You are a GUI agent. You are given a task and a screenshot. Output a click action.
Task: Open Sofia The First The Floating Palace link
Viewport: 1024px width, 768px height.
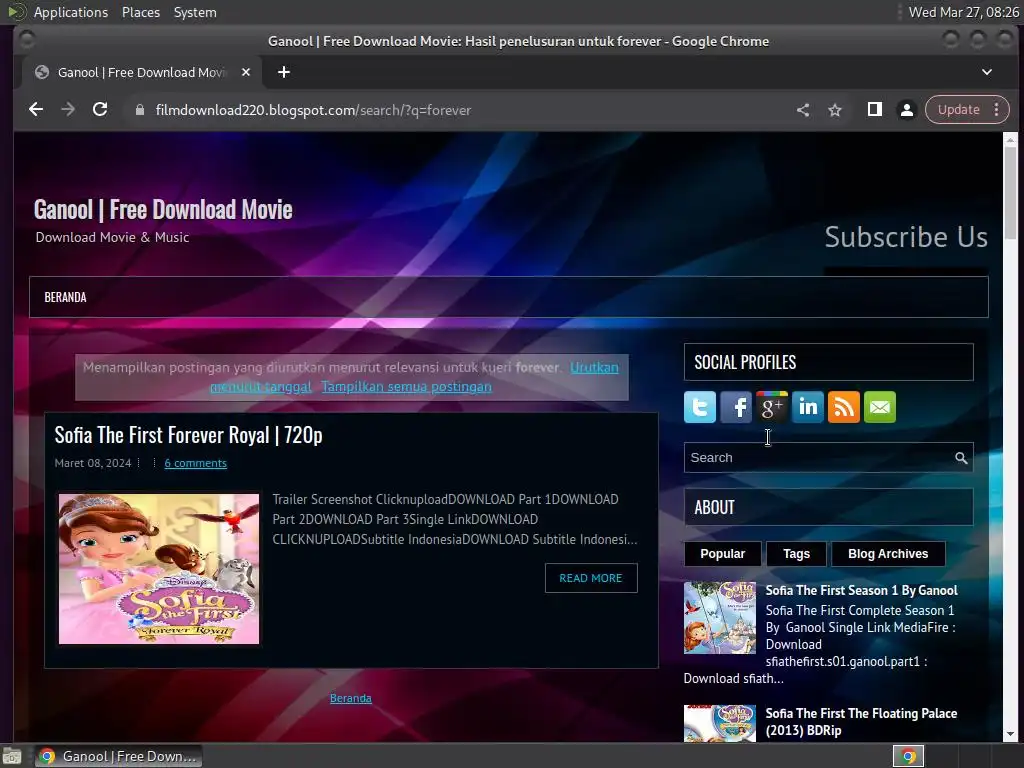point(861,722)
